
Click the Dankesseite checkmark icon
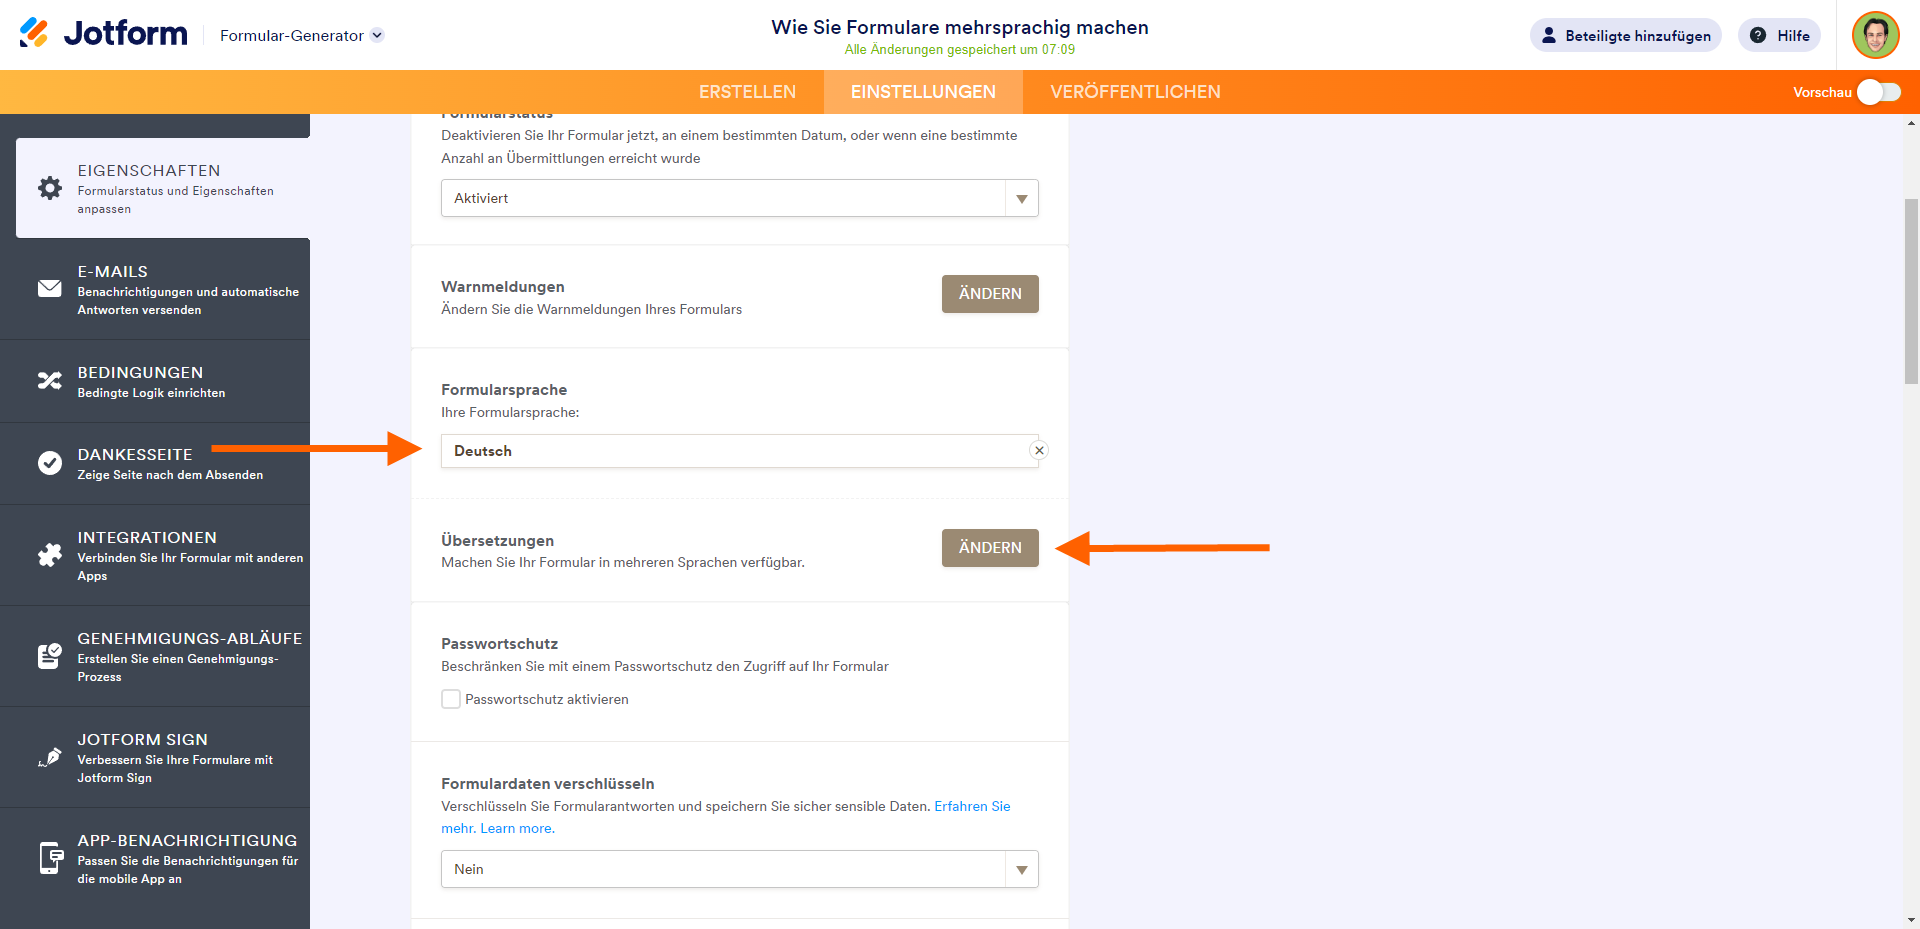[x=50, y=463]
